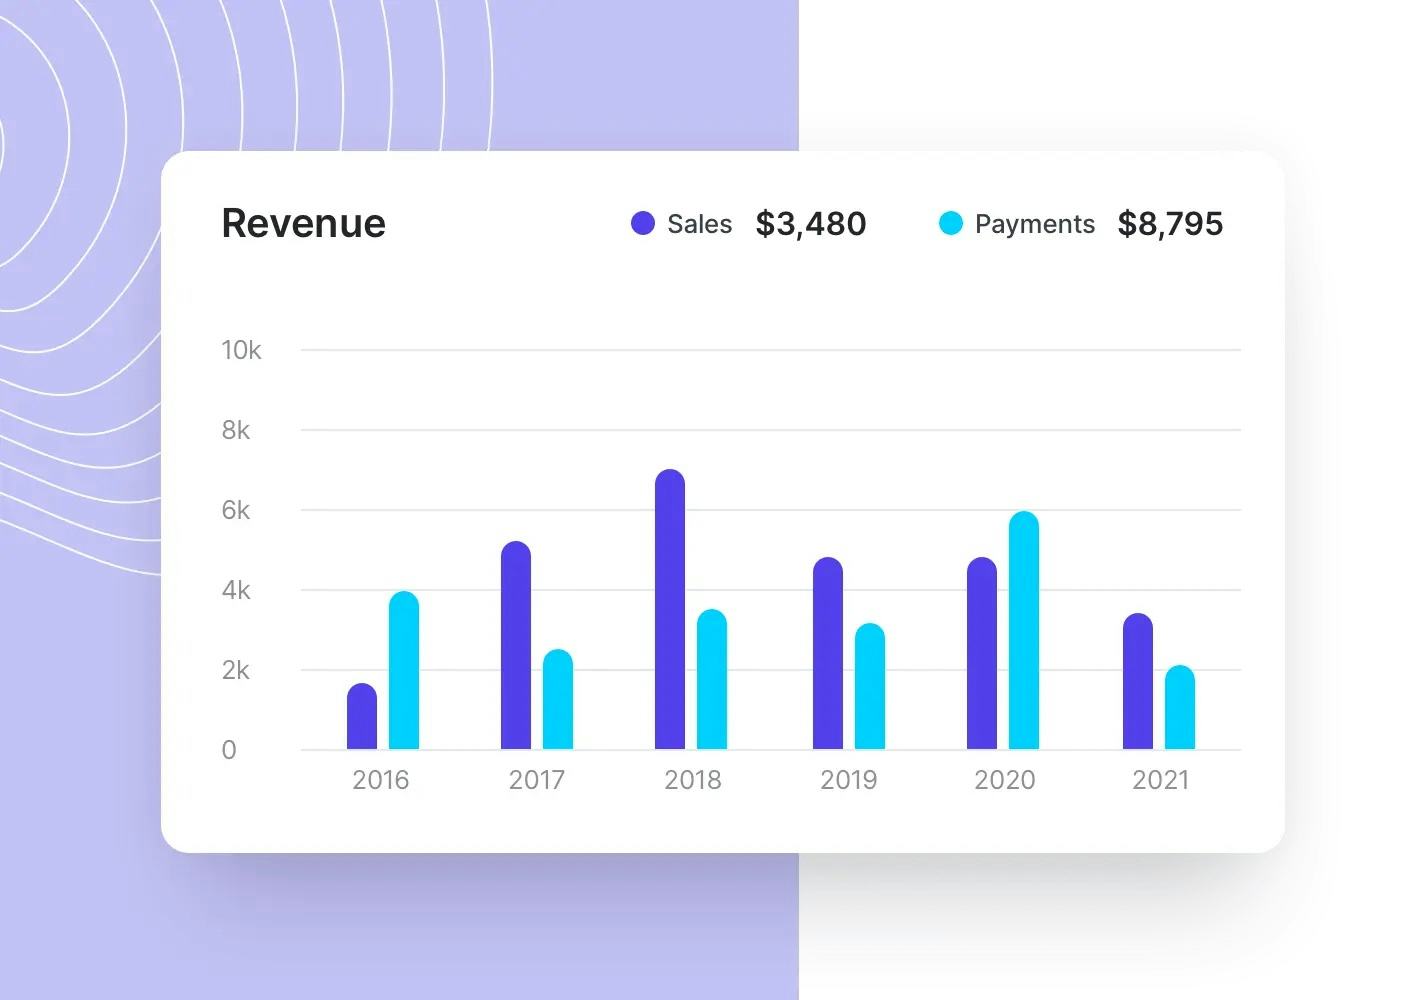Click the Payments legend label
Screen dimensions: 1404x1000
1034,223
